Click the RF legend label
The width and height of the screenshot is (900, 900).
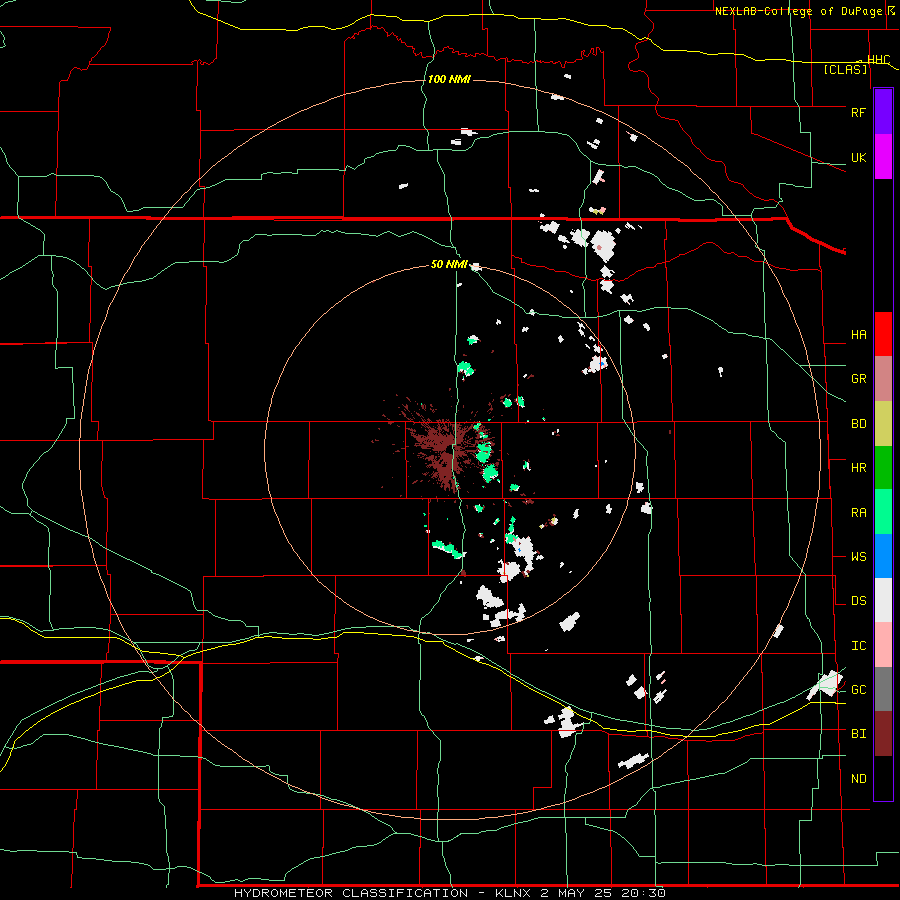pyautogui.click(x=858, y=112)
